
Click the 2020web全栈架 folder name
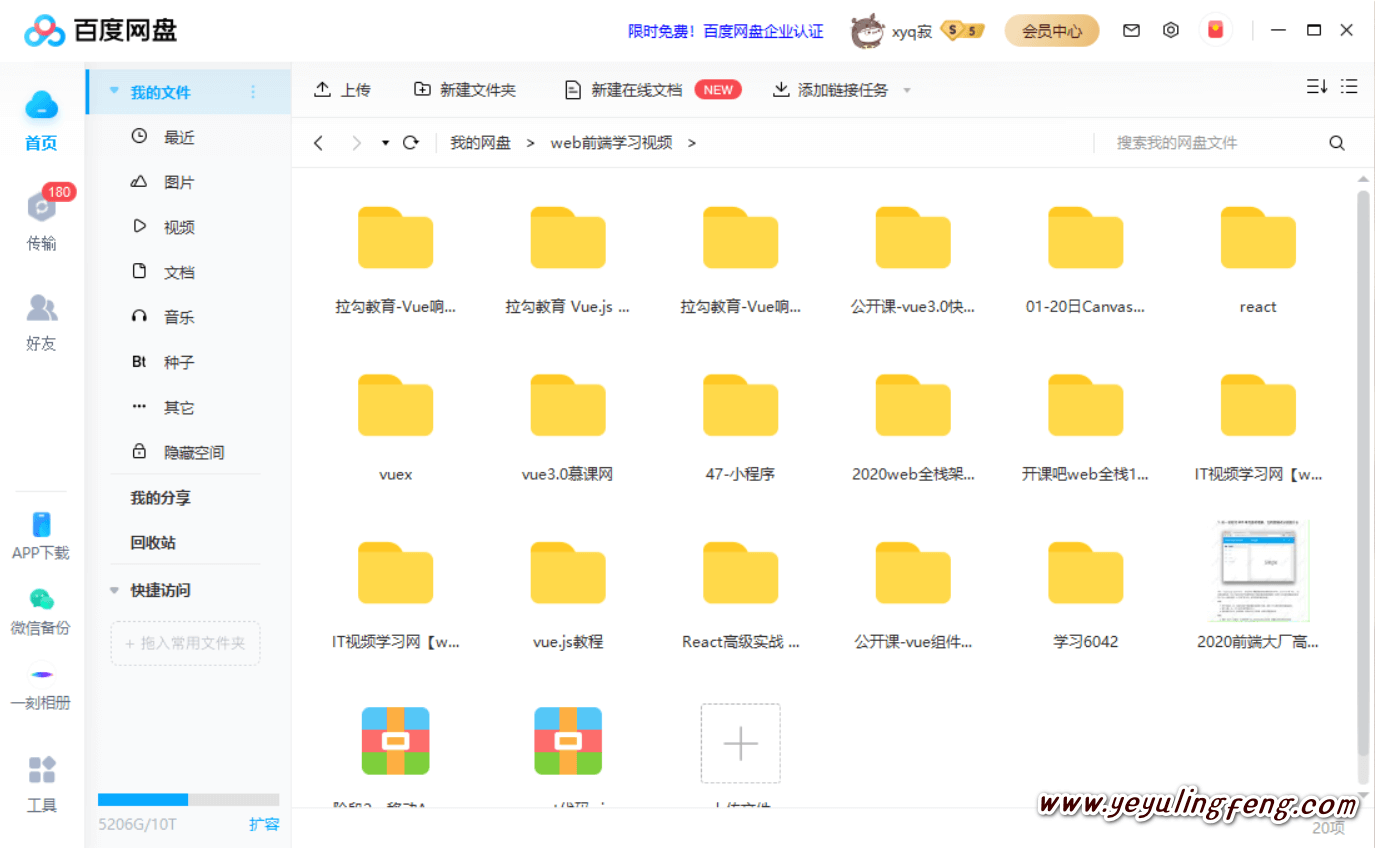click(913, 474)
